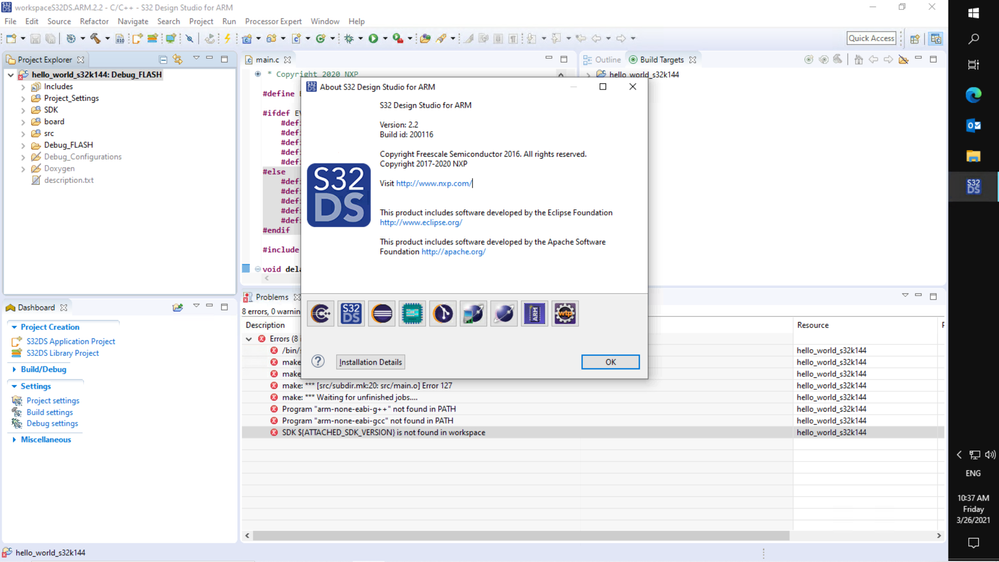Click S32DS Application Project link

[71, 342]
